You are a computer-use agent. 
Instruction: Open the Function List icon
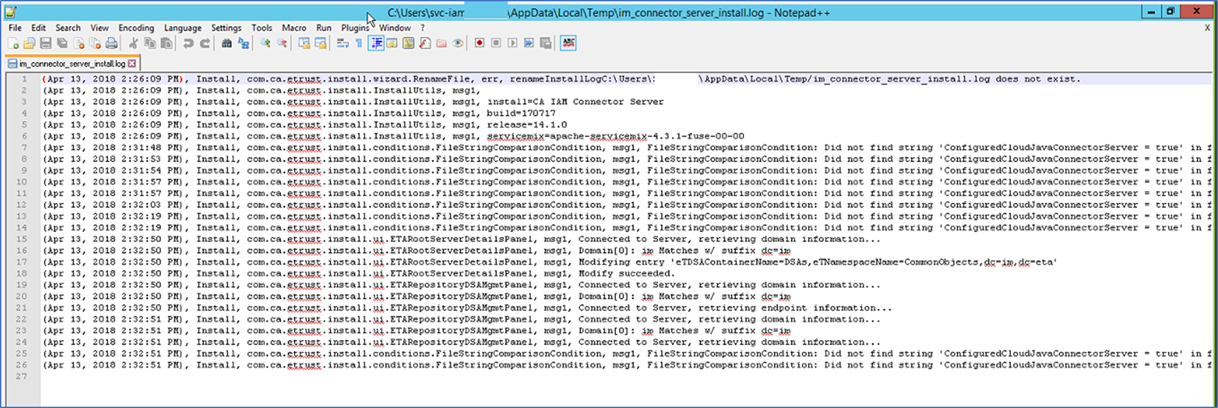coord(425,43)
